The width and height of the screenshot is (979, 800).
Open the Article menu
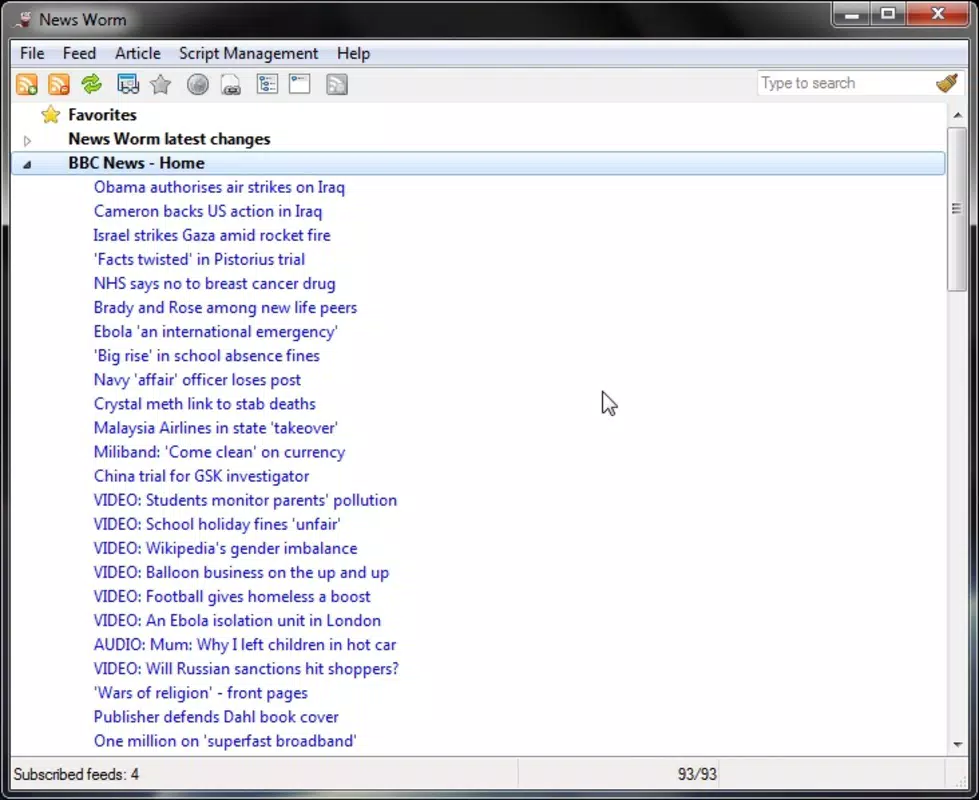[137, 54]
